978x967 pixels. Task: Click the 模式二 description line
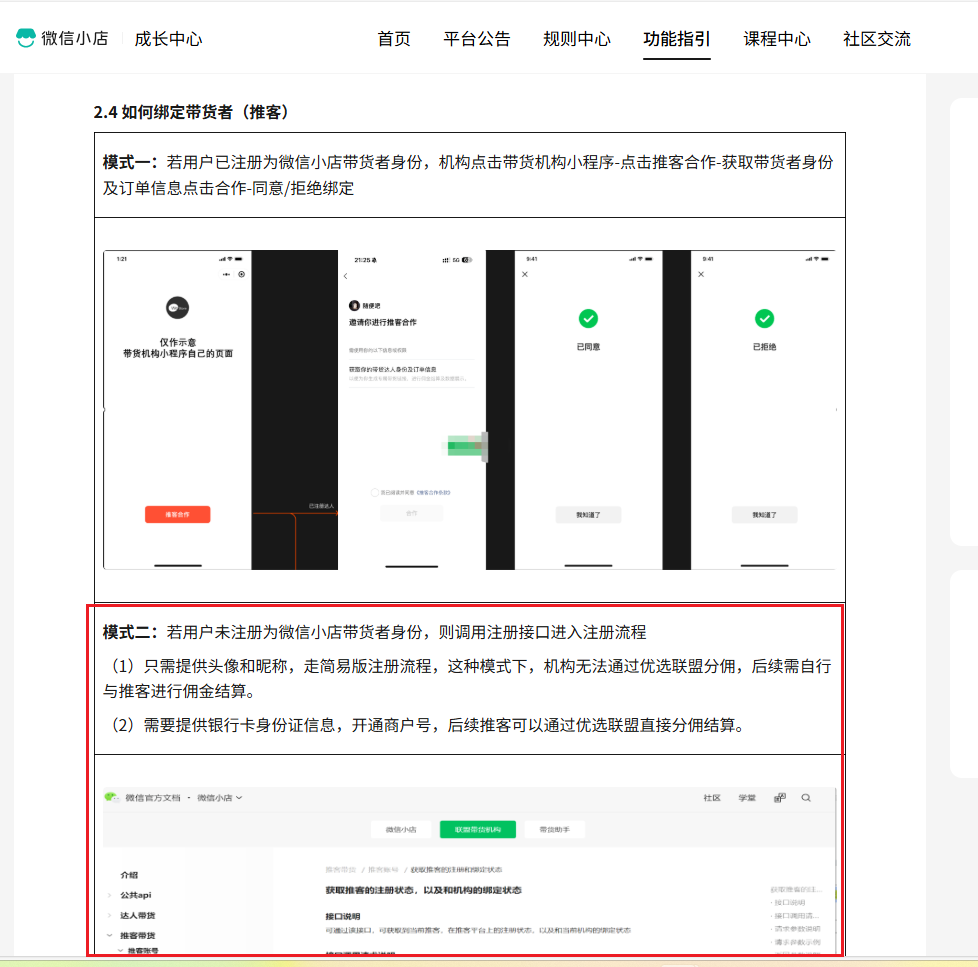(374, 633)
